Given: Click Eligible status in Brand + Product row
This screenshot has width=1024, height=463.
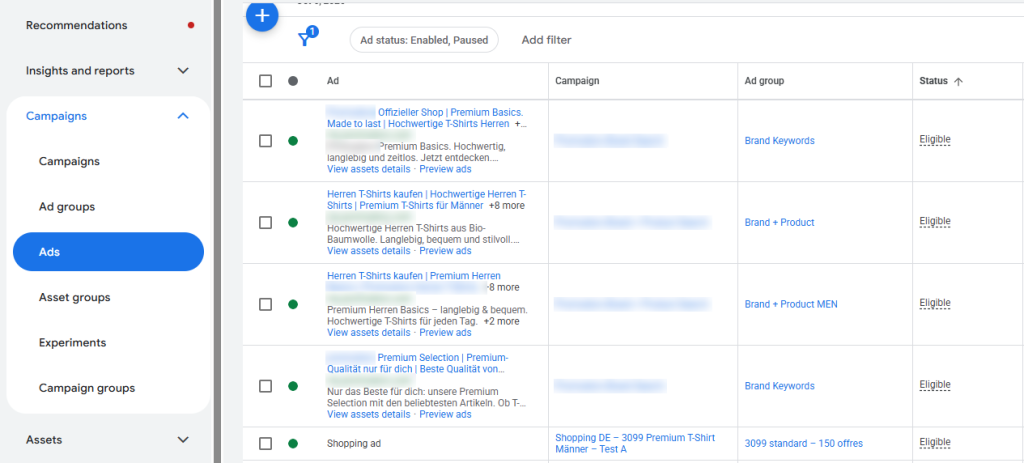Looking at the screenshot, I should 935,221.
